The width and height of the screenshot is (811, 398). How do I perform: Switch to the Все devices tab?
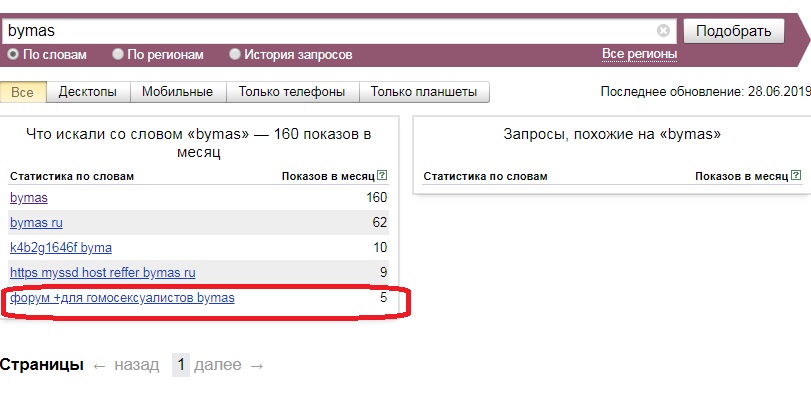23,92
